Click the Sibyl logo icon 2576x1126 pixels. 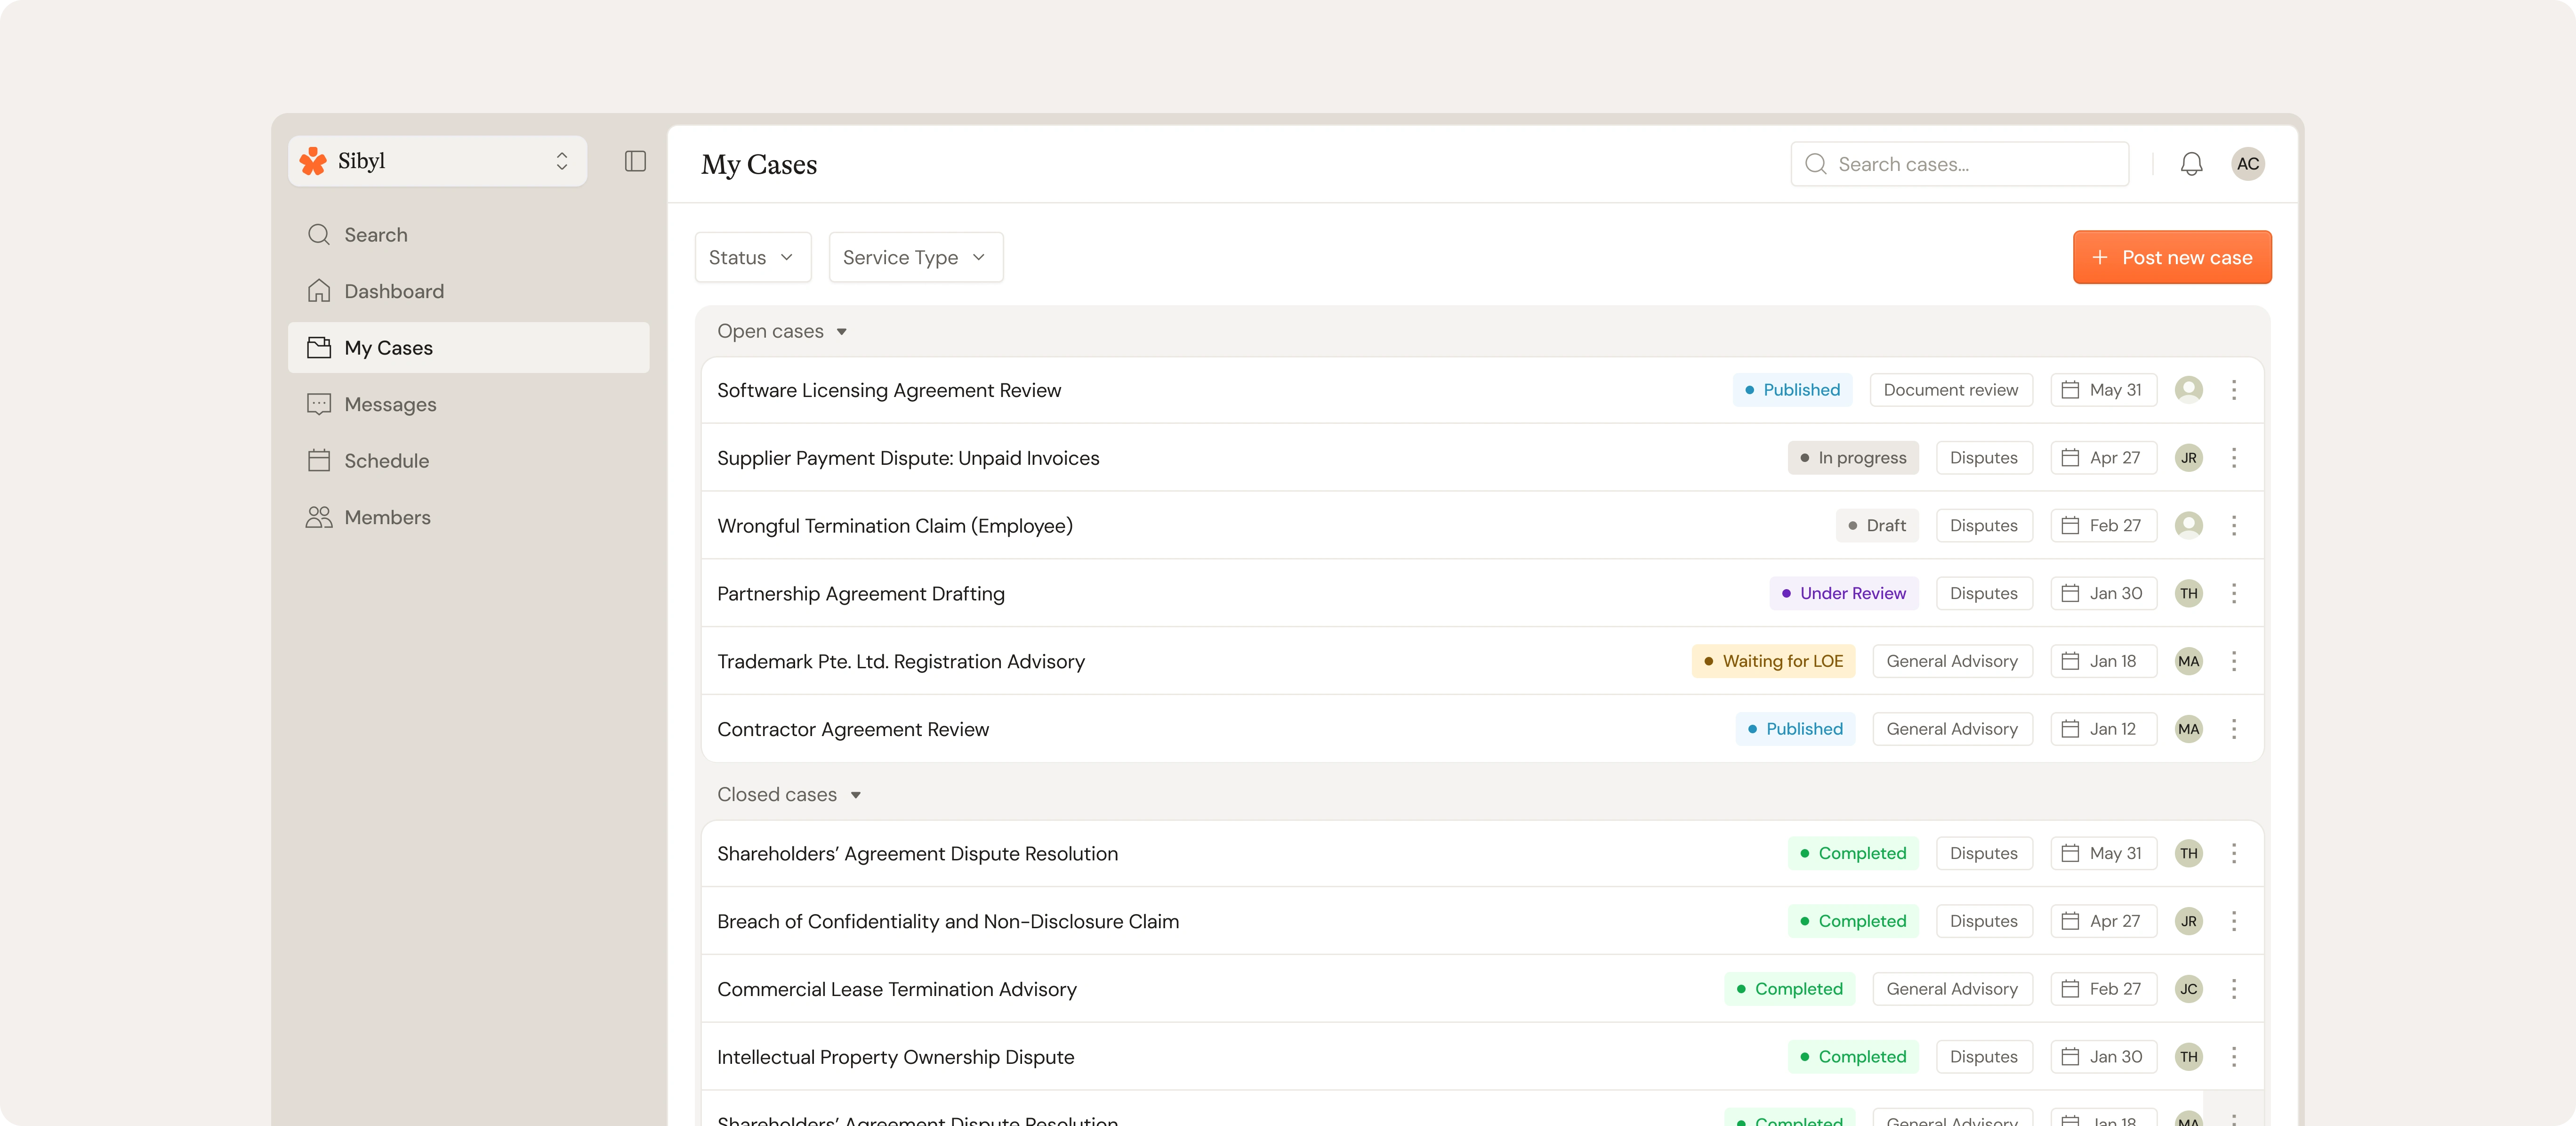click(314, 161)
